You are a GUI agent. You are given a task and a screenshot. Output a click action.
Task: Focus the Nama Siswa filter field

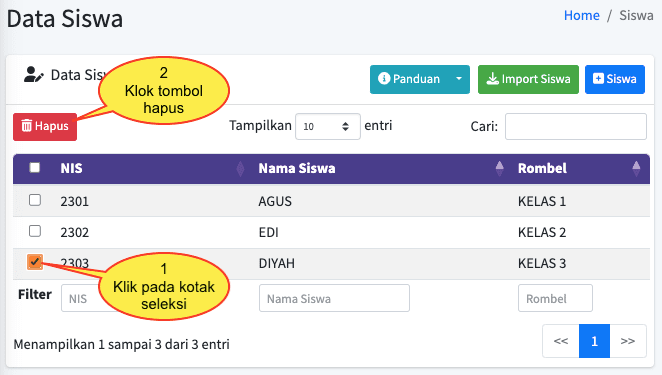click(334, 298)
